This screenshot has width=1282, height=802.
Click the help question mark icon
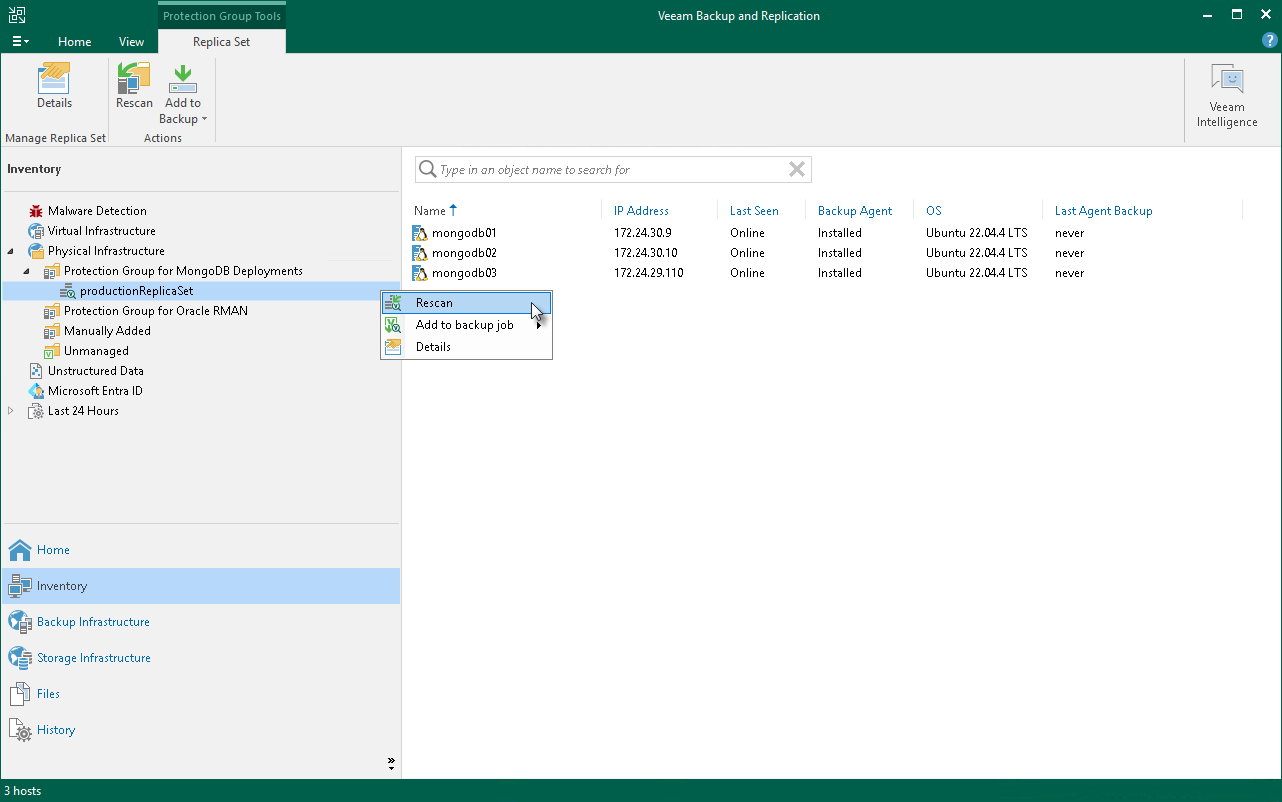(1270, 41)
